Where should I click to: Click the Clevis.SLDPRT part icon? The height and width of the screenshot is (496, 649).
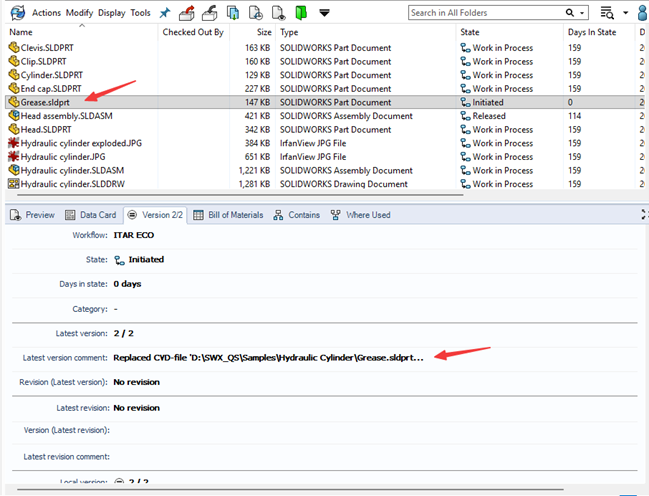pyautogui.click(x=14, y=48)
